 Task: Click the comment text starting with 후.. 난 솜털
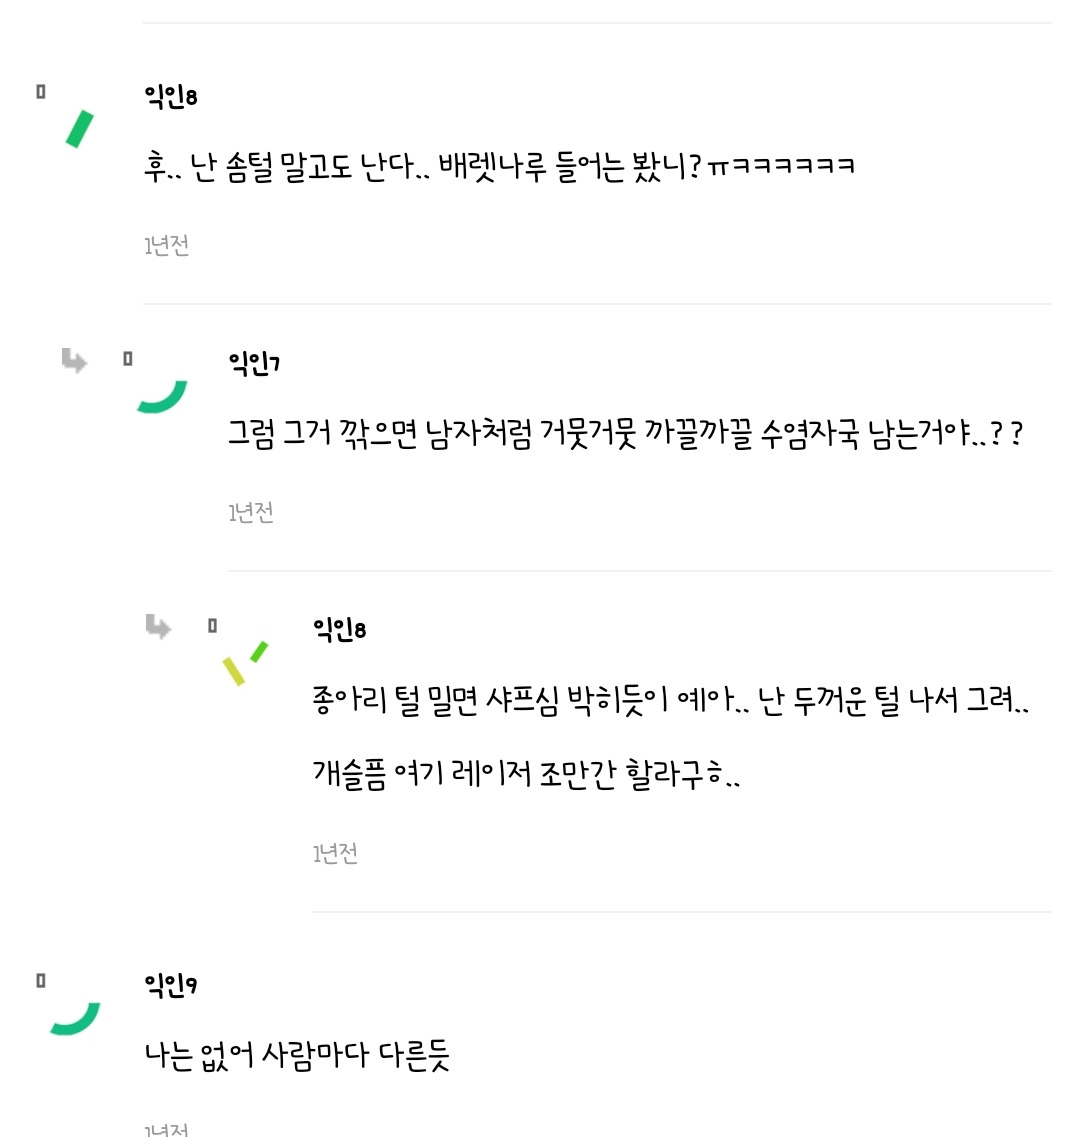(500, 166)
